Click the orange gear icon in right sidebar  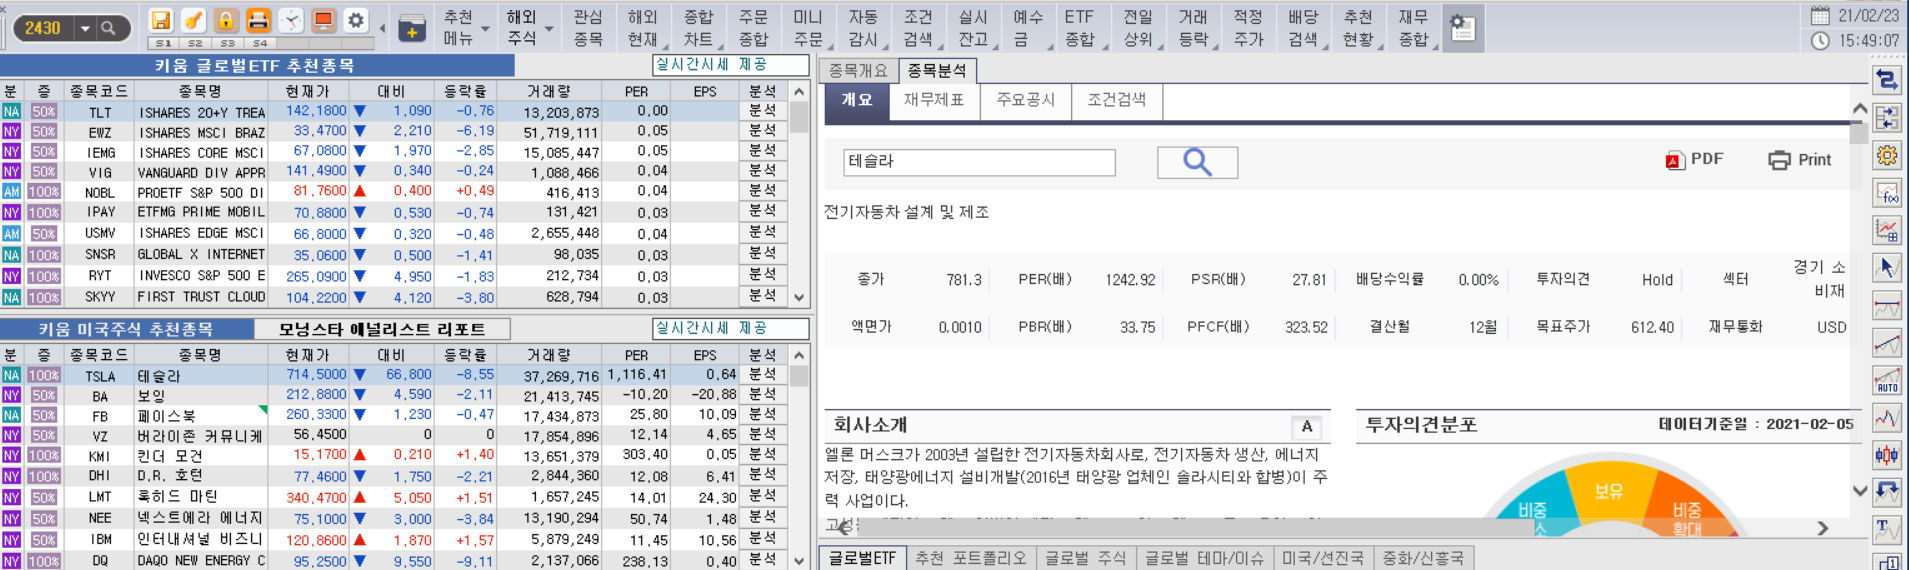pyautogui.click(x=1887, y=155)
